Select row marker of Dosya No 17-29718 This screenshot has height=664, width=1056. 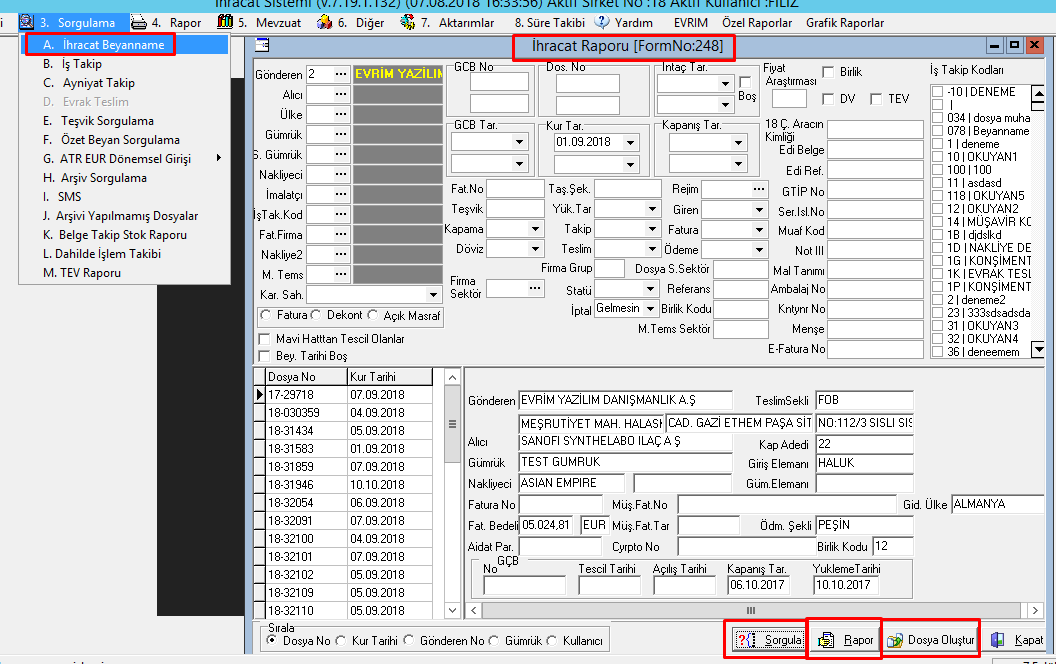click(259, 395)
